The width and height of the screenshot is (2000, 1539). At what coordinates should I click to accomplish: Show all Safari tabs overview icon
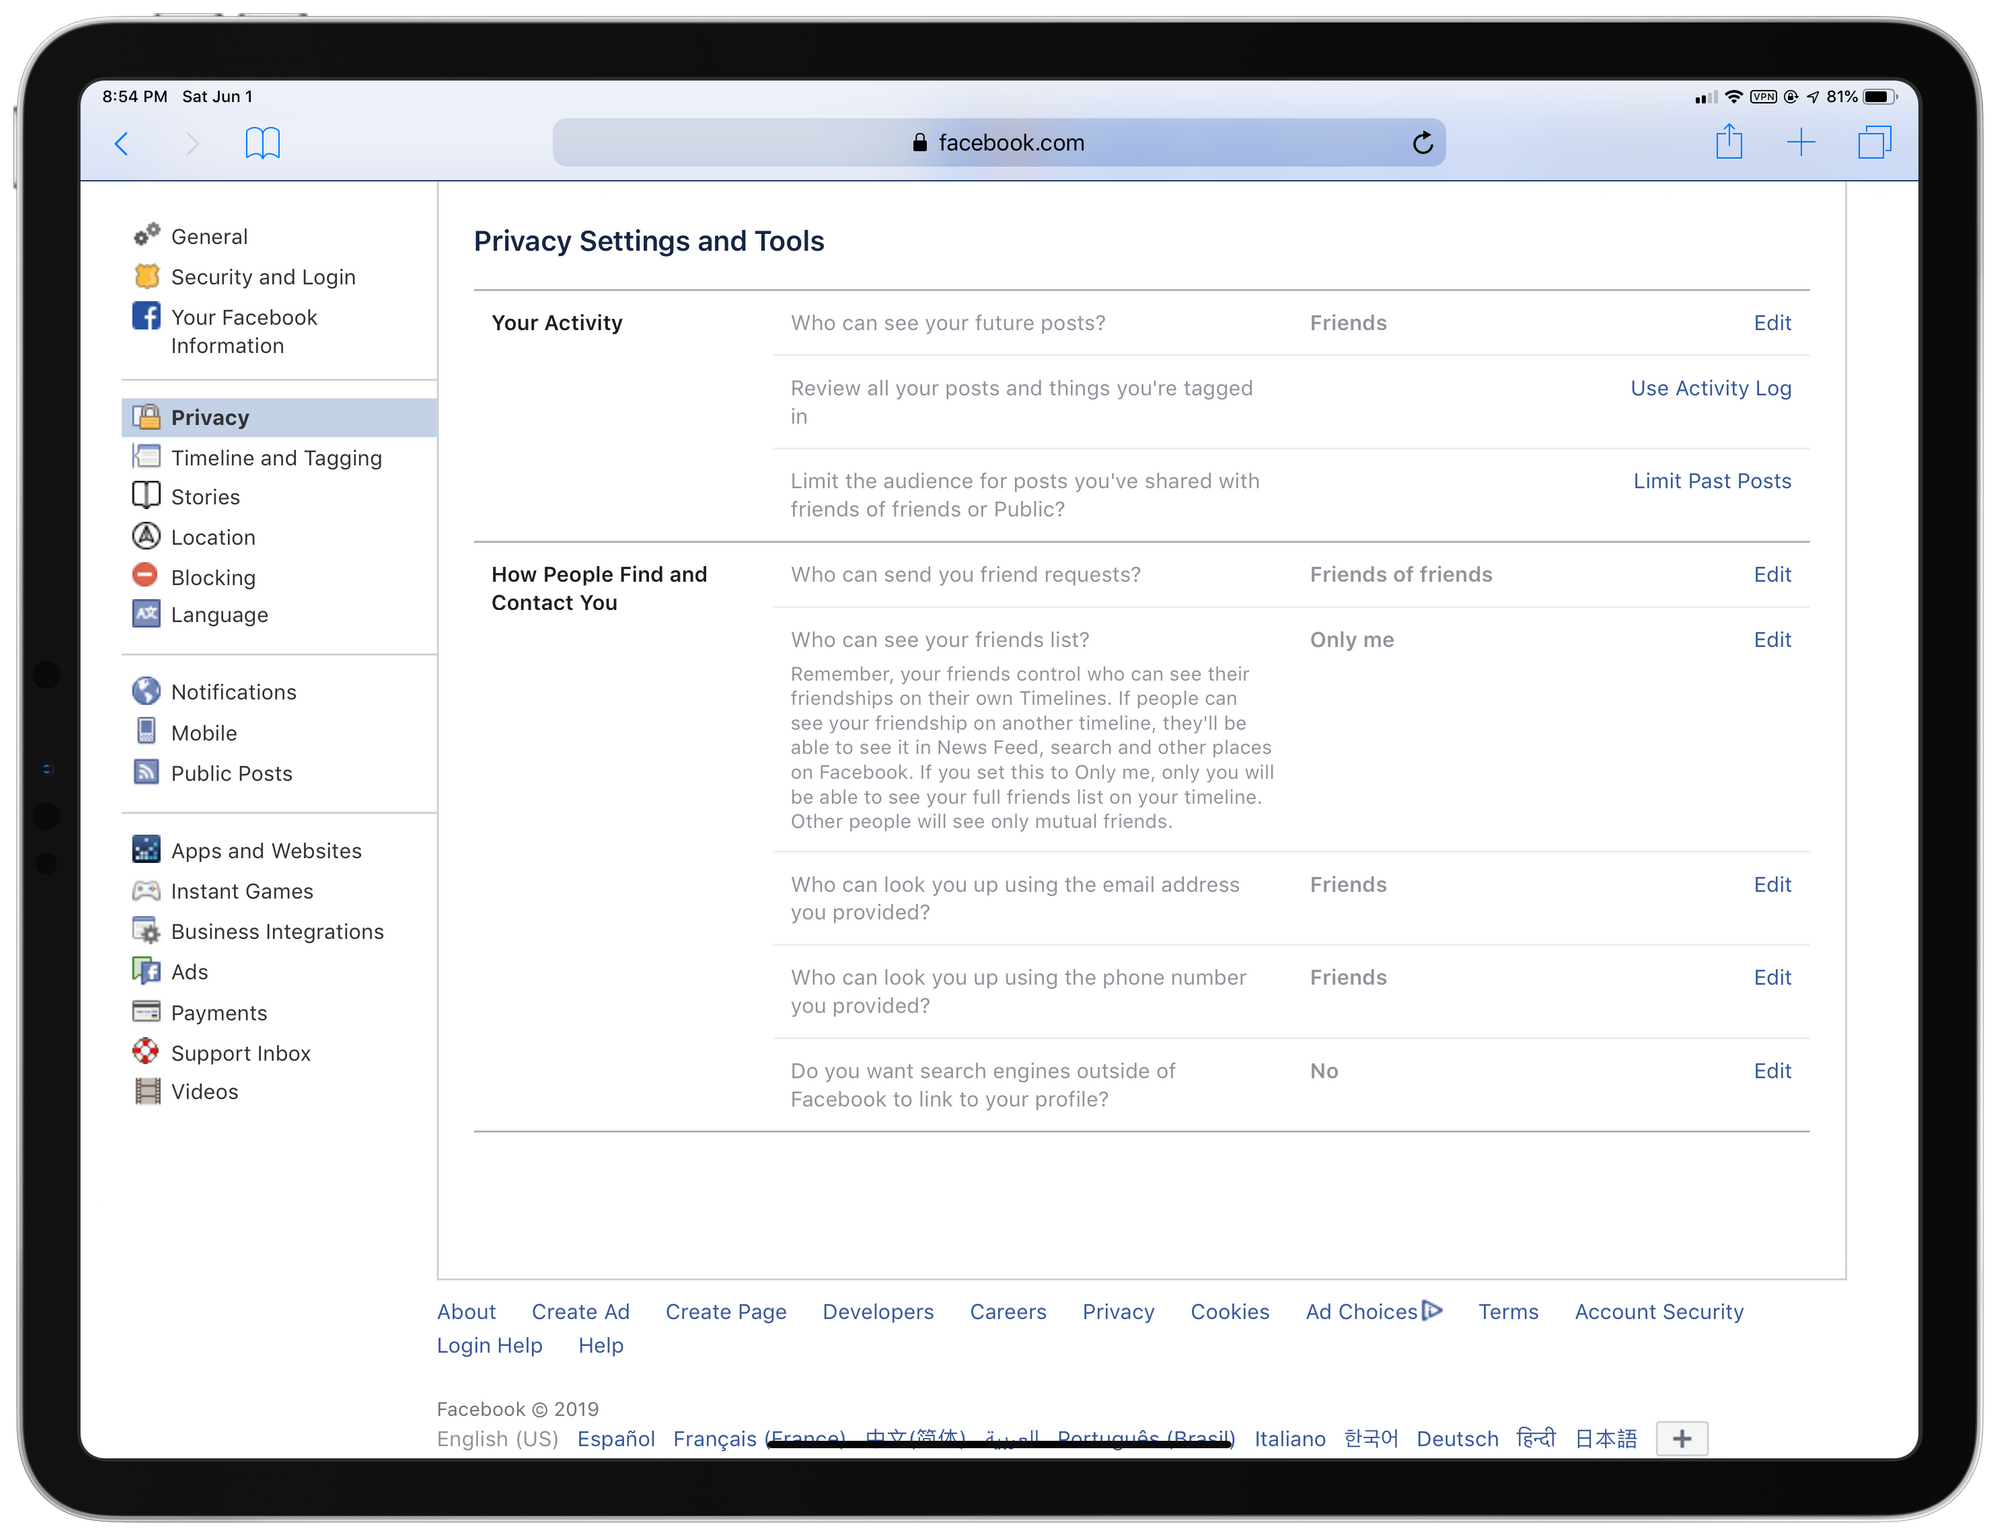[1875, 142]
